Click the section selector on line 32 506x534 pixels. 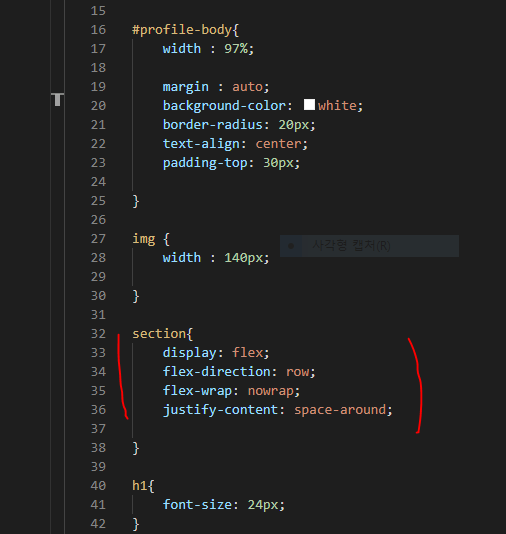[x=159, y=334]
